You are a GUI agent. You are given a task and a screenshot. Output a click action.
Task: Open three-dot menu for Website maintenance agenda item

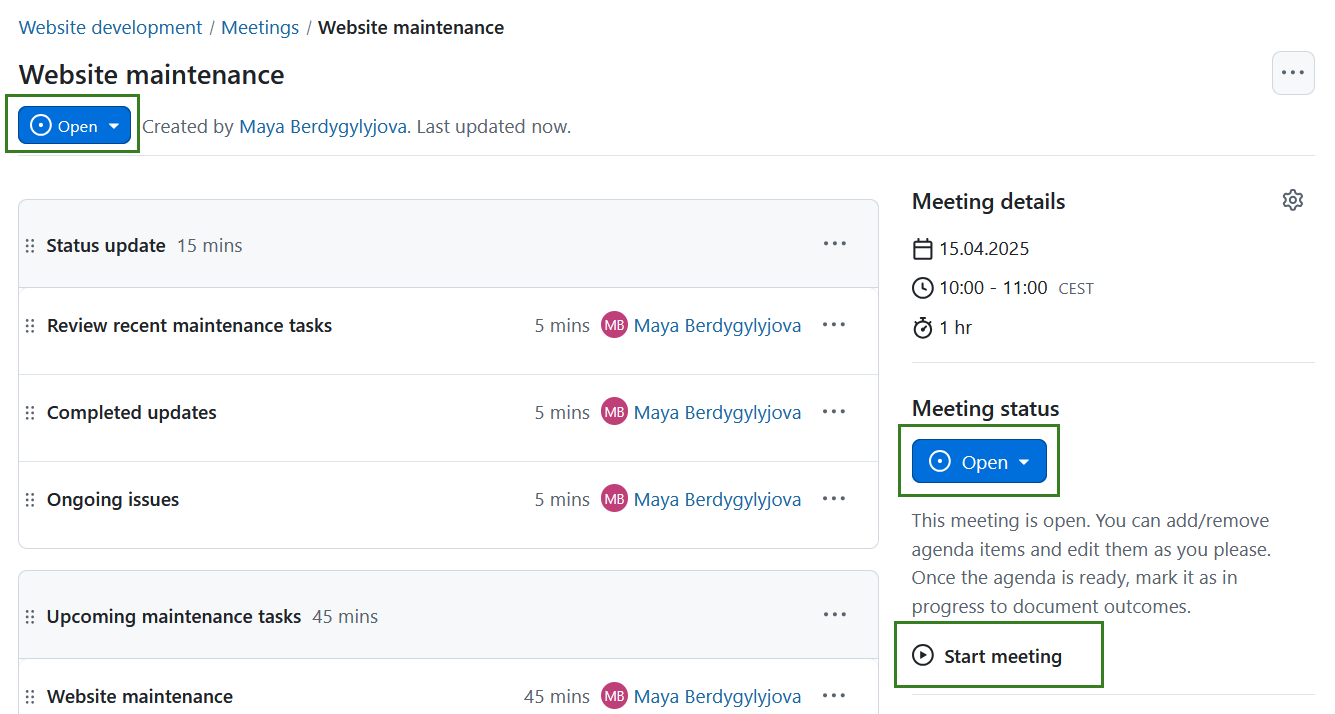point(835,696)
